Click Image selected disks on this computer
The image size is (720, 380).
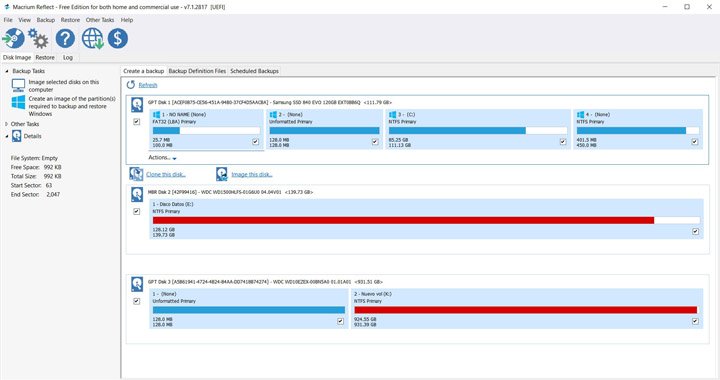pyautogui.click(x=63, y=86)
